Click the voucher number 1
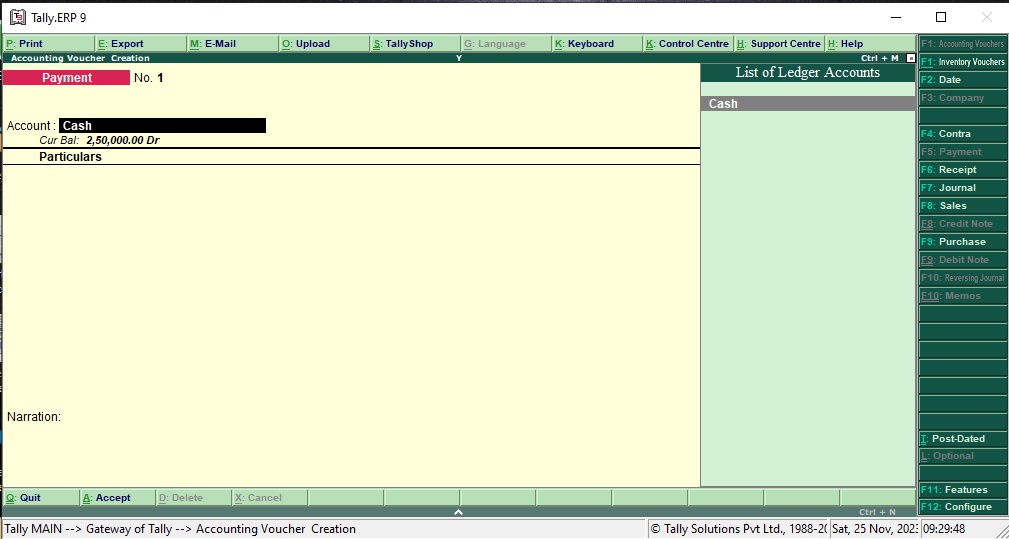The width and height of the screenshot is (1009, 539). [160, 78]
